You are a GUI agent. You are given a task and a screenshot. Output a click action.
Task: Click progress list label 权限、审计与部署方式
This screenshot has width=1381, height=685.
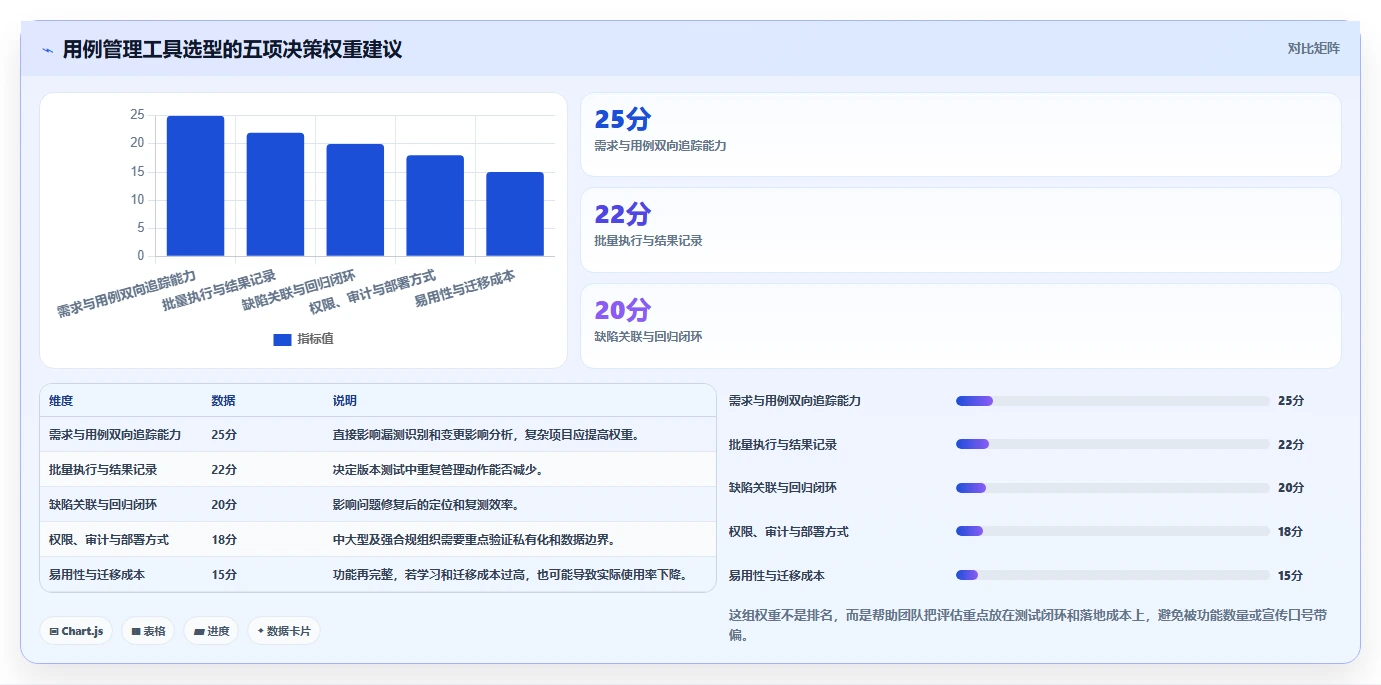pos(789,532)
